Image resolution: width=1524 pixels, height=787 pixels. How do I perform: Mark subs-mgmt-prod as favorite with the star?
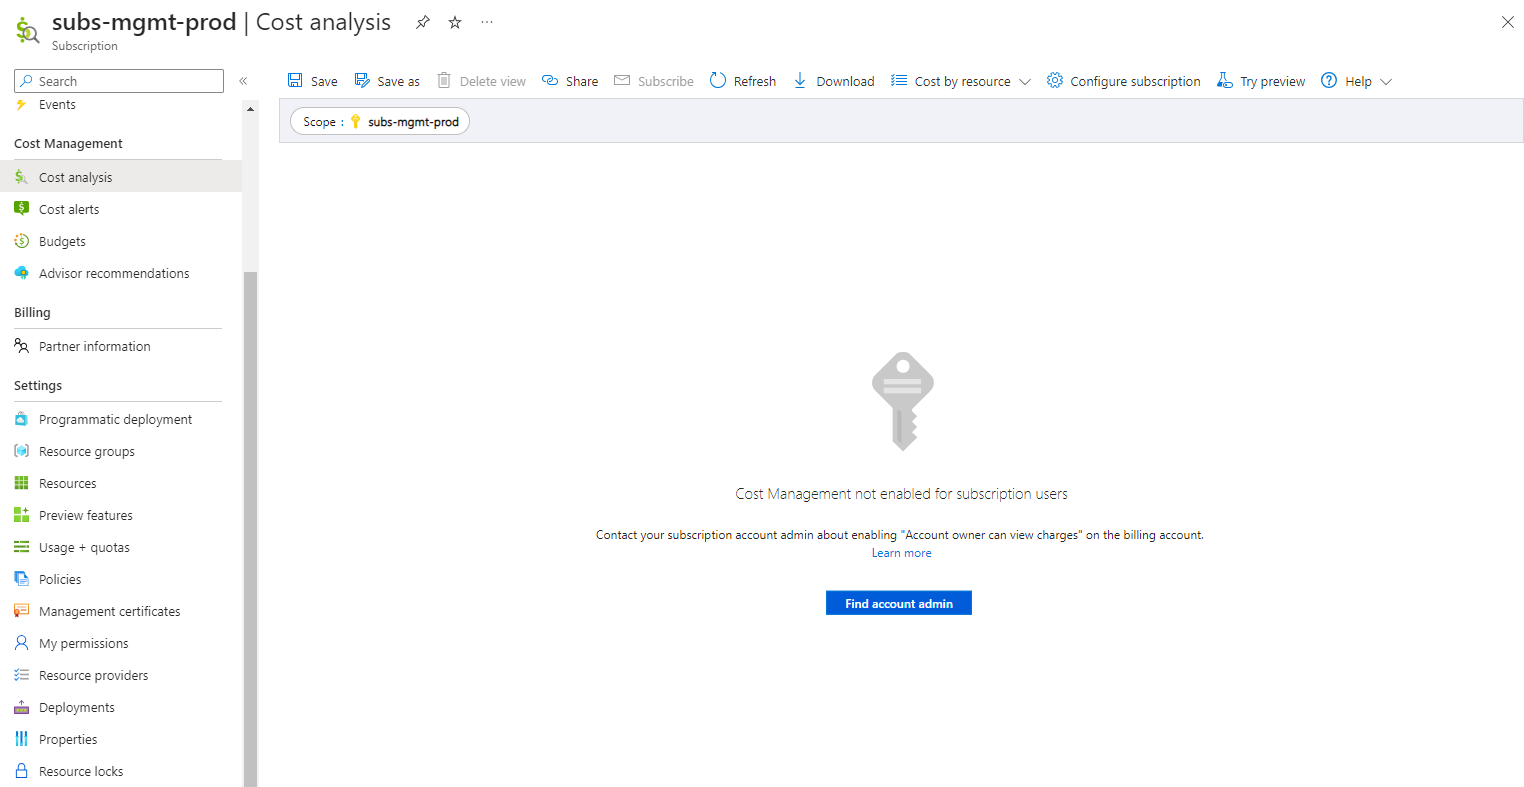pyautogui.click(x=455, y=22)
